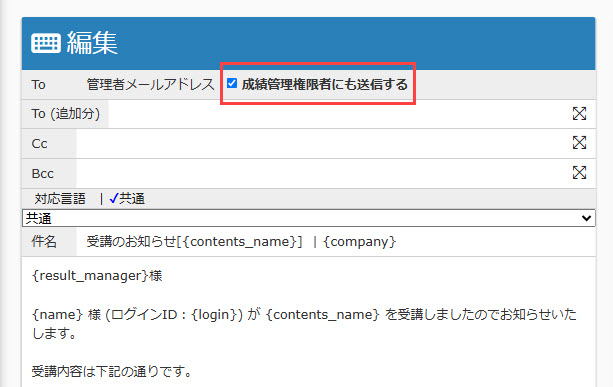
Task: Expand the To (追加分) field
Action: (579, 114)
